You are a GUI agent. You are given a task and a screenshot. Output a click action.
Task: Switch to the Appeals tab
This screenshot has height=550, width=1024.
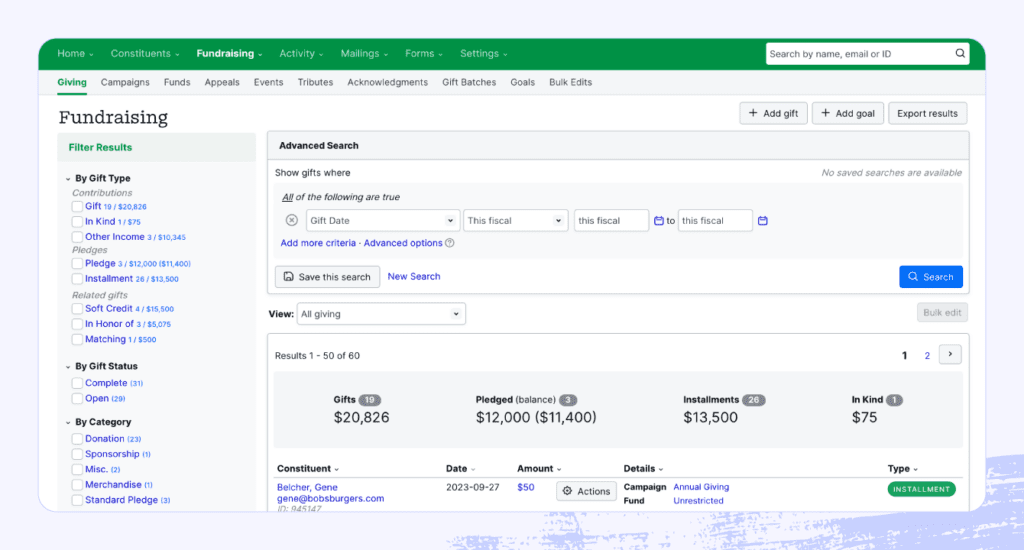click(x=222, y=82)
